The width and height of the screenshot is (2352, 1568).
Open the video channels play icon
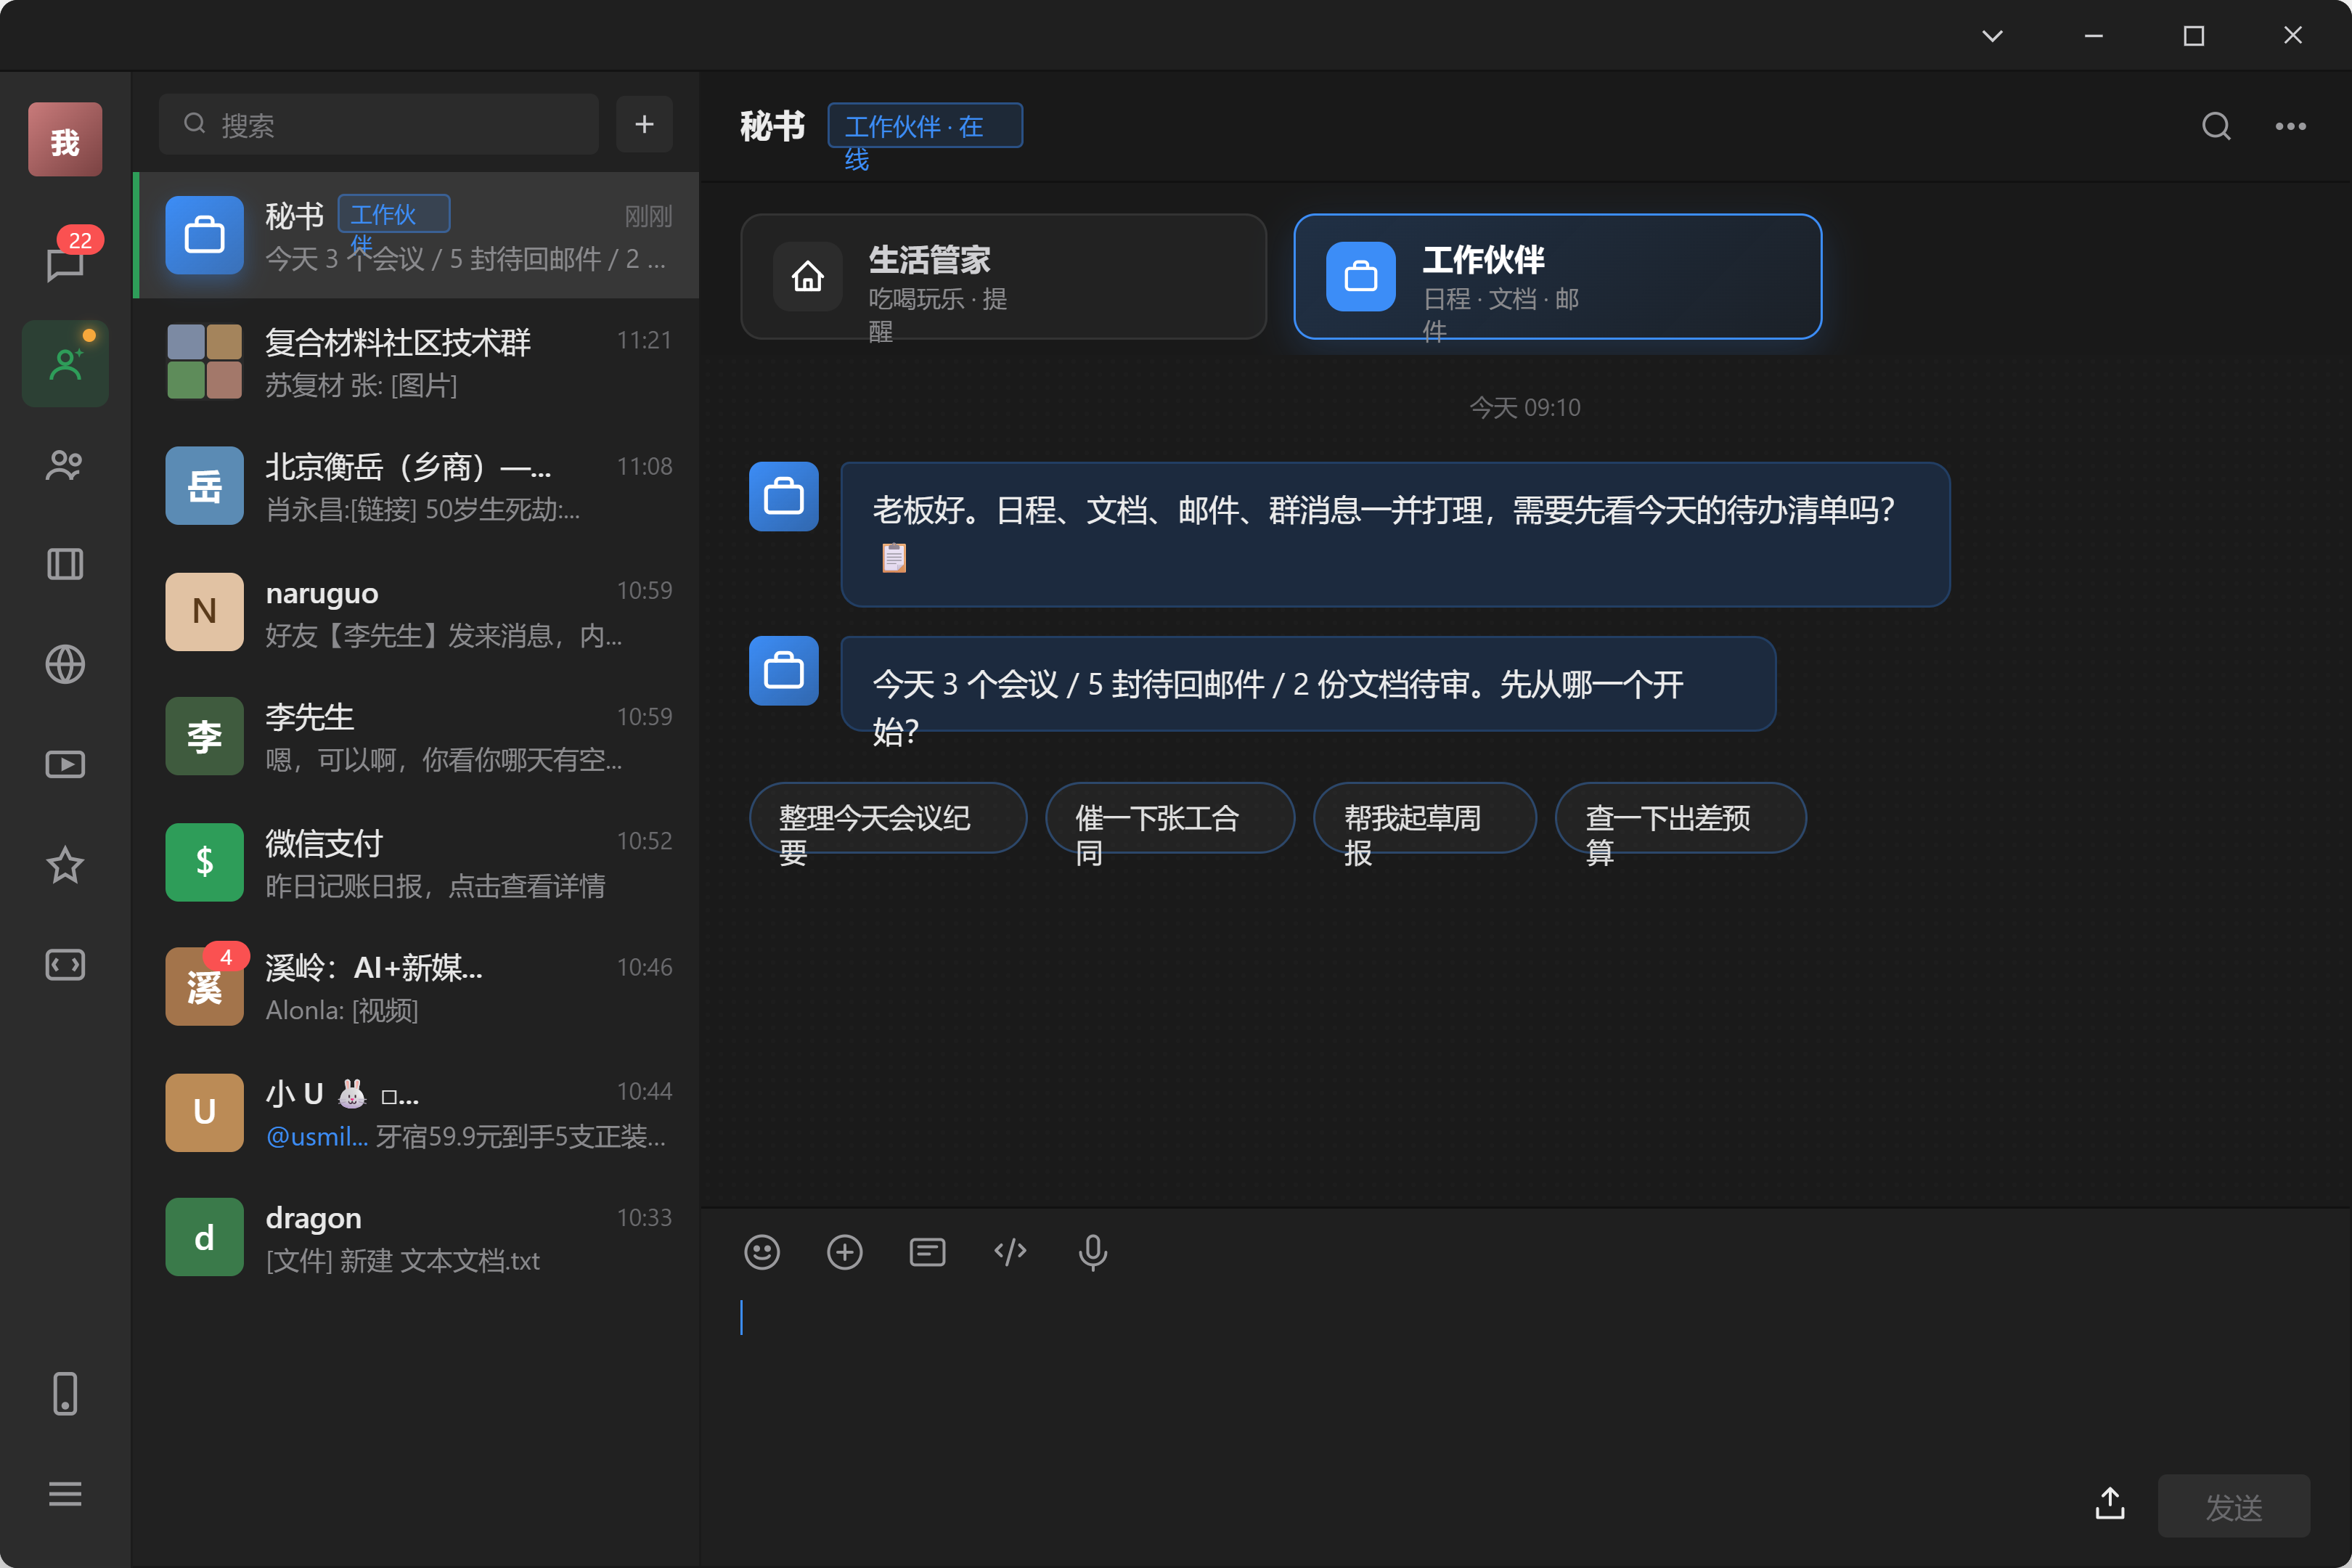pyautogui.click(x=65, y=764)
